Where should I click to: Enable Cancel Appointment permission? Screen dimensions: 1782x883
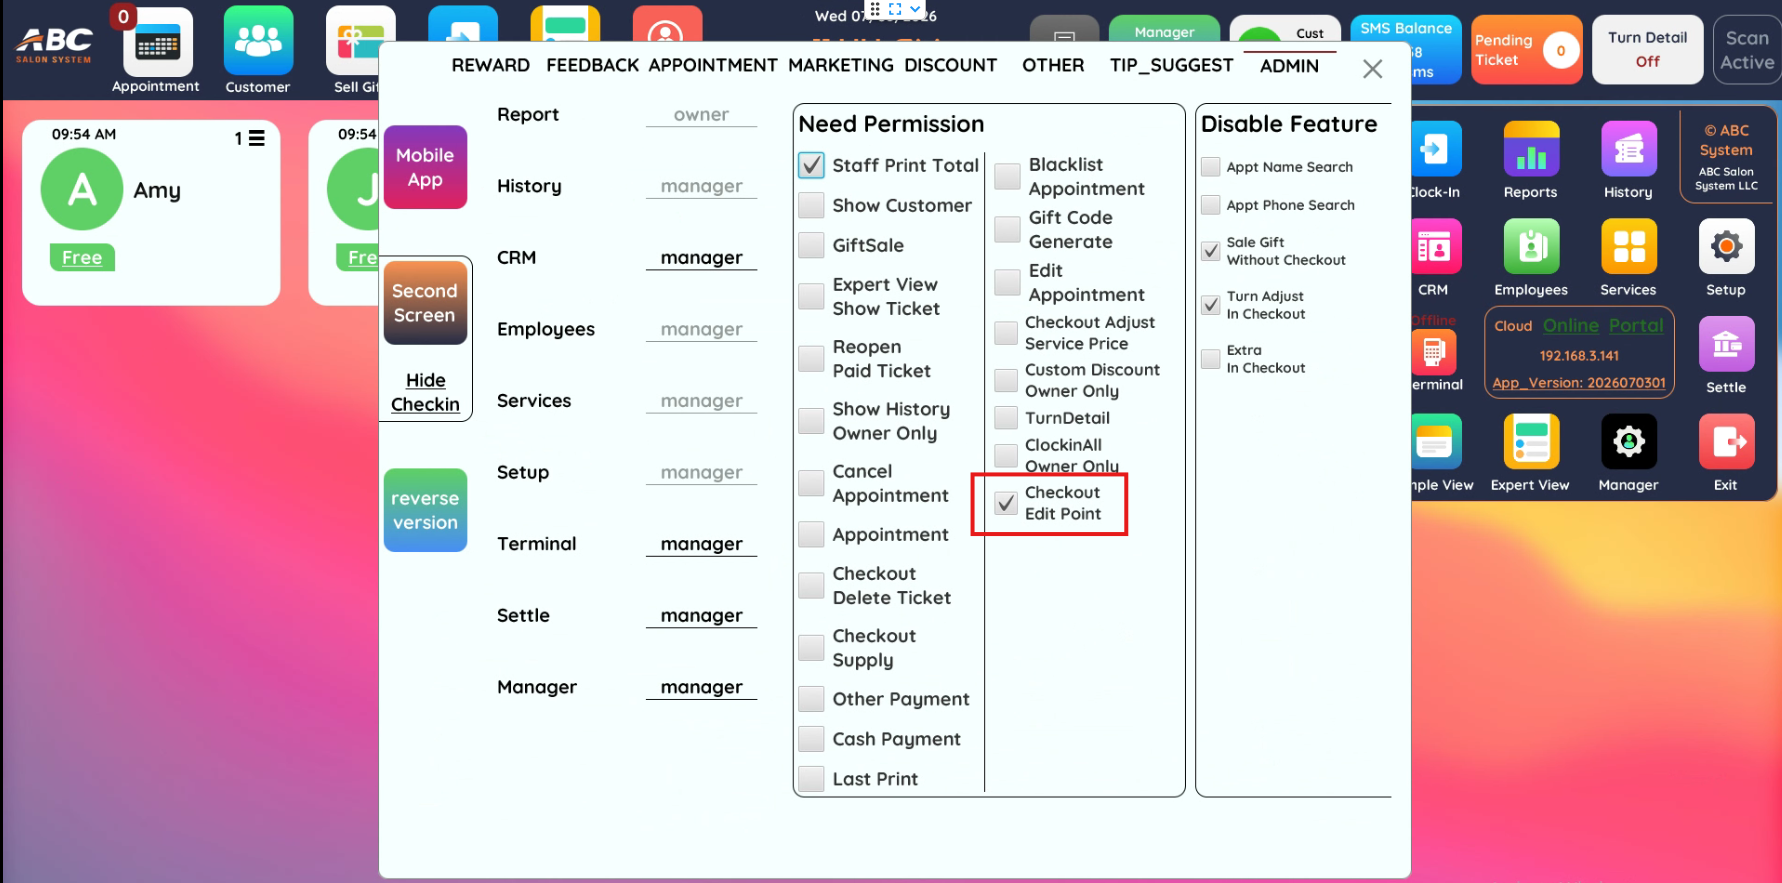click(x=811, y=483)
